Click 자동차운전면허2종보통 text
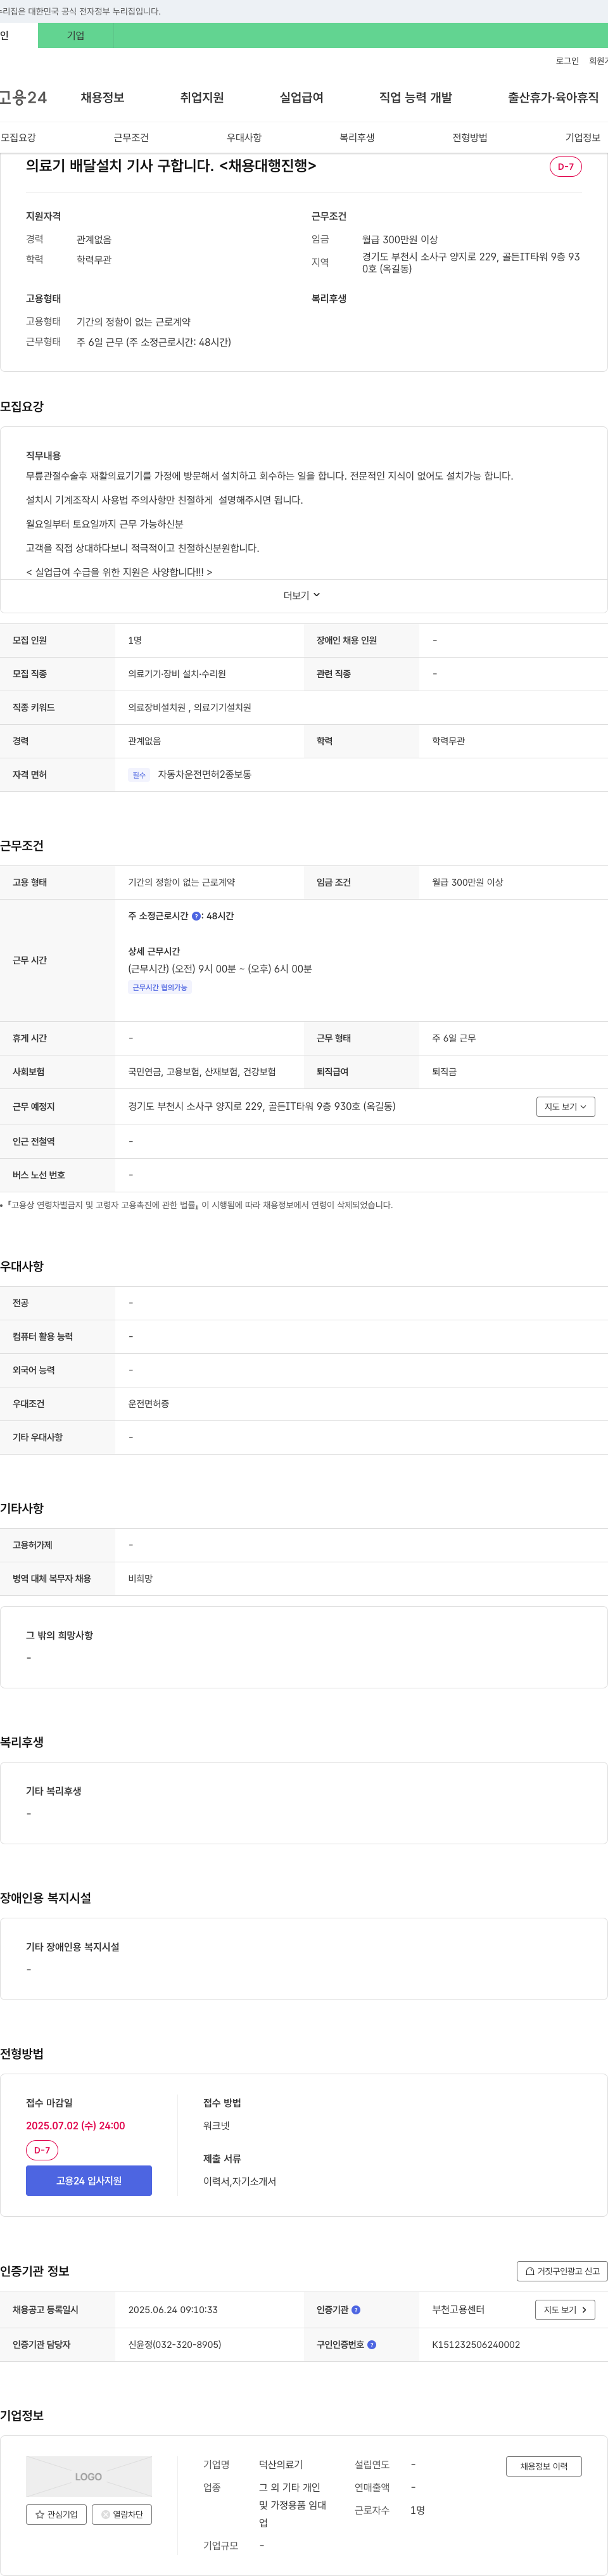 (204, 775)
